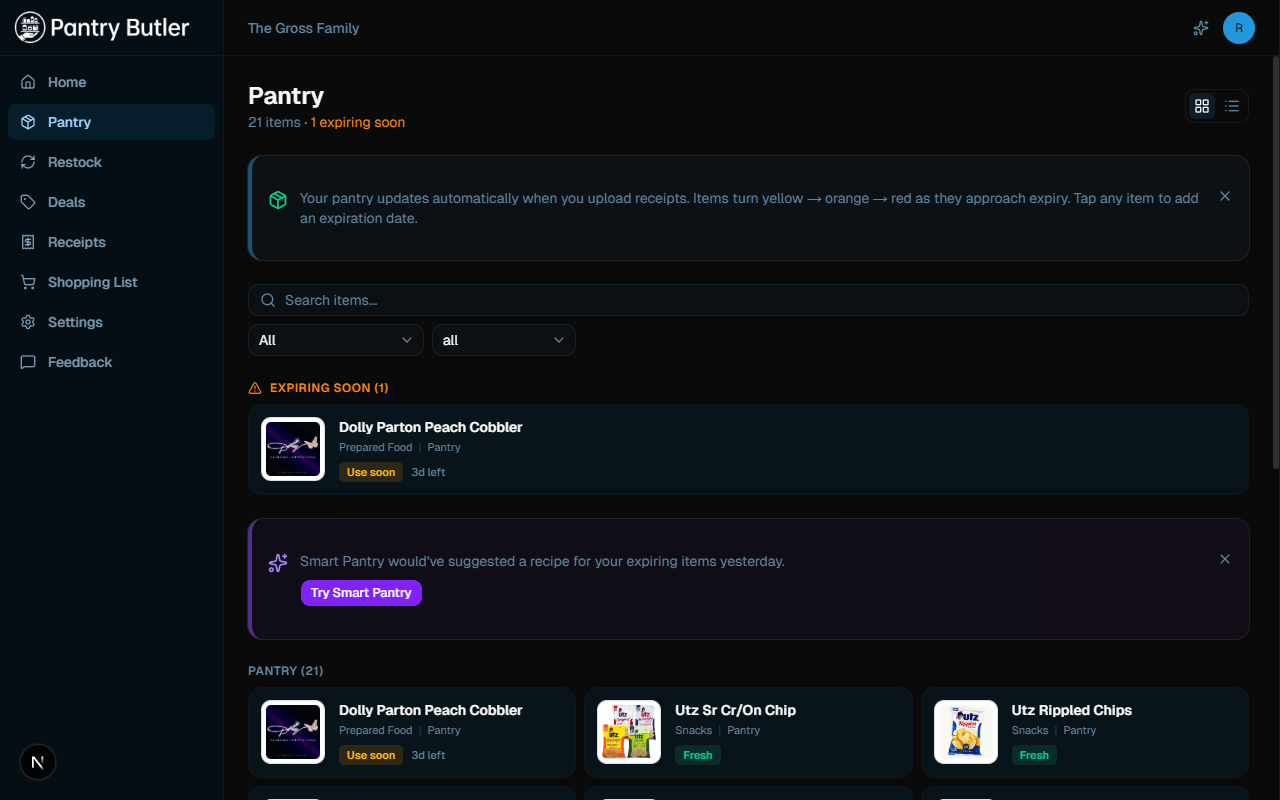Switch to list view layout
Screen dimensions: 1280x800
click(1232, 105)
